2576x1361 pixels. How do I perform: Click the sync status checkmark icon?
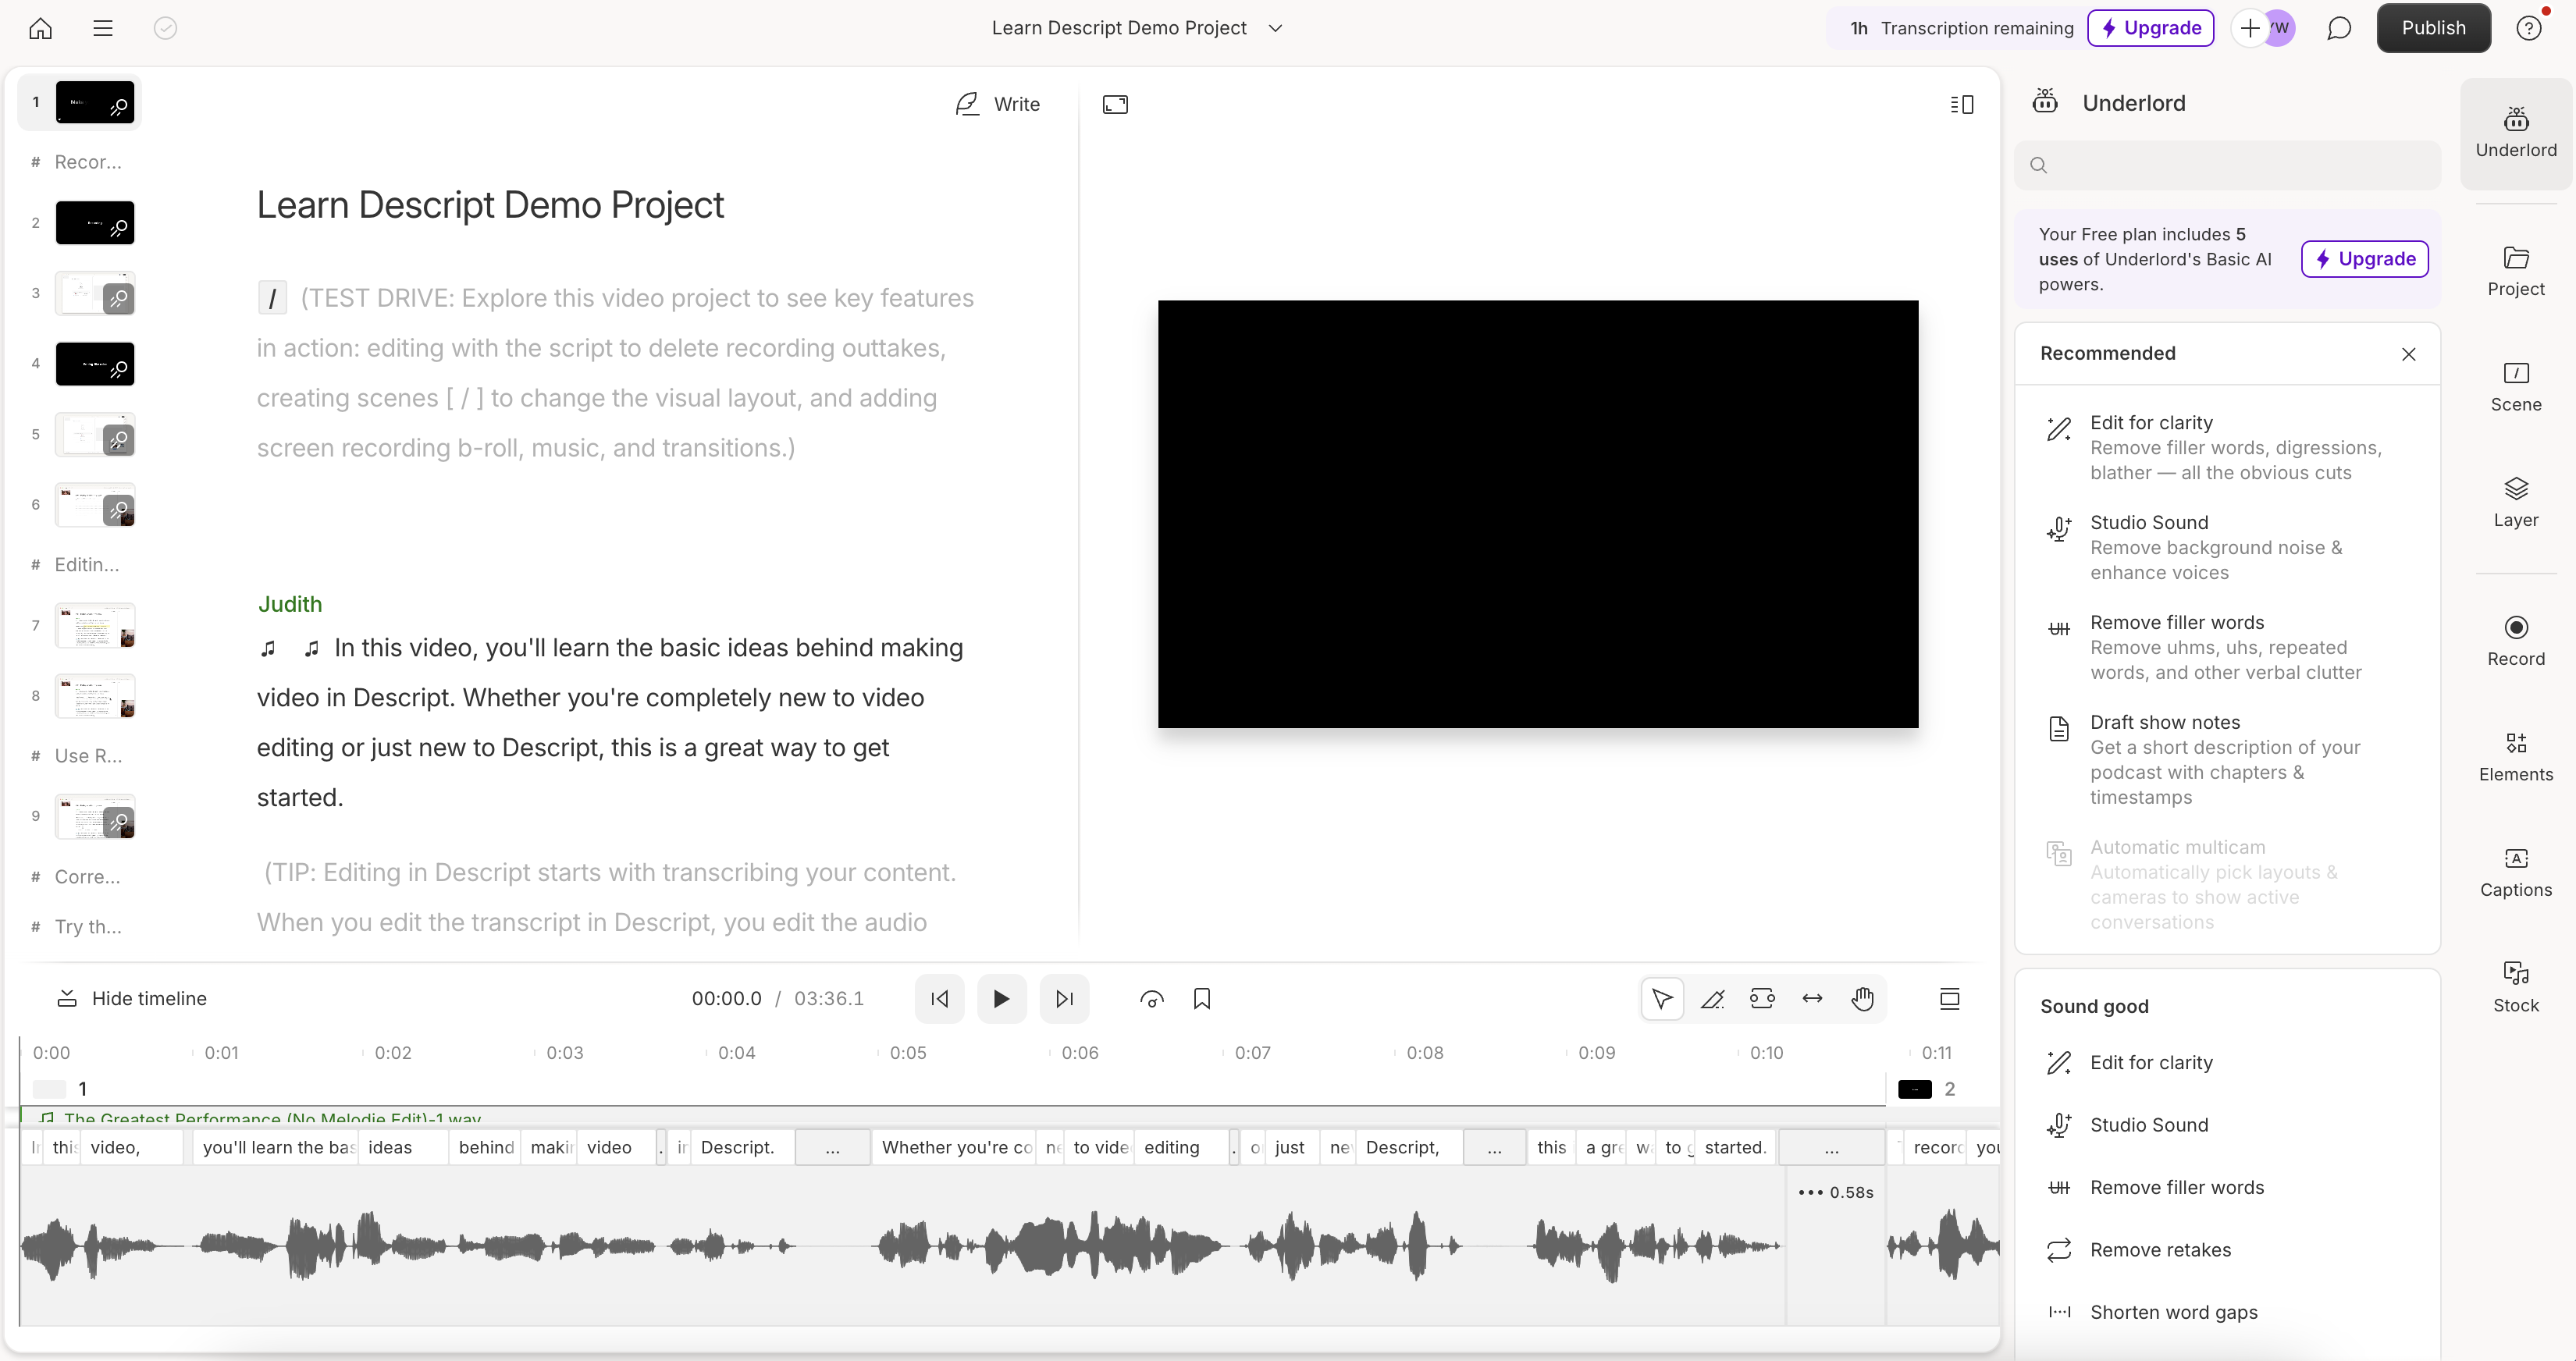coord(166,28)
